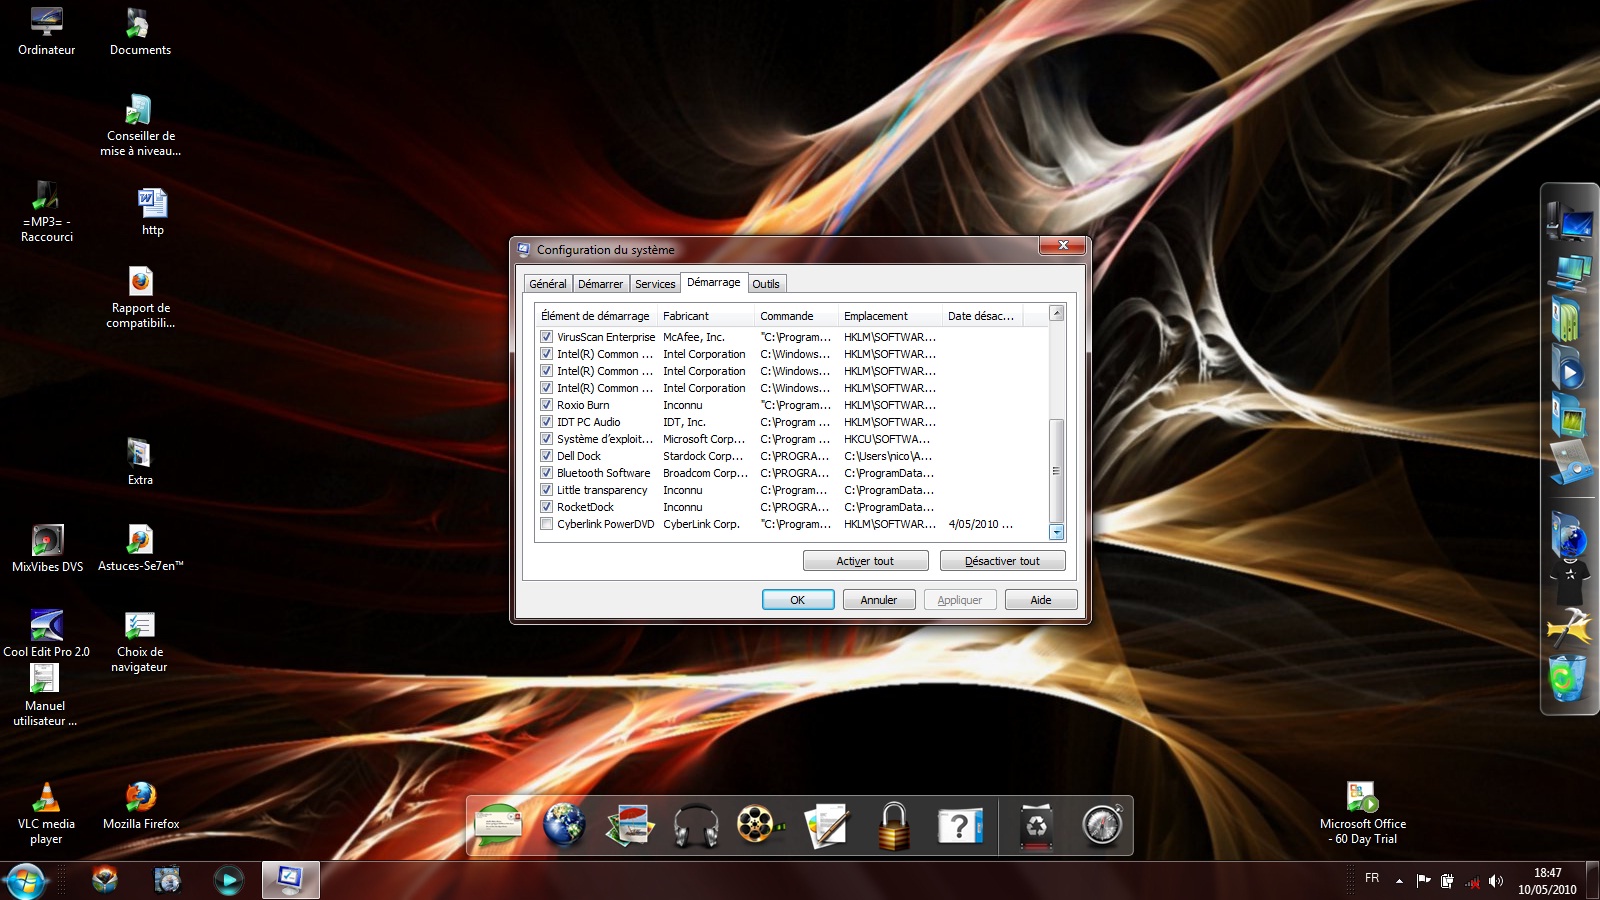
Task: Open the compass icon in the dock
Action: [x=1102, y=826]
